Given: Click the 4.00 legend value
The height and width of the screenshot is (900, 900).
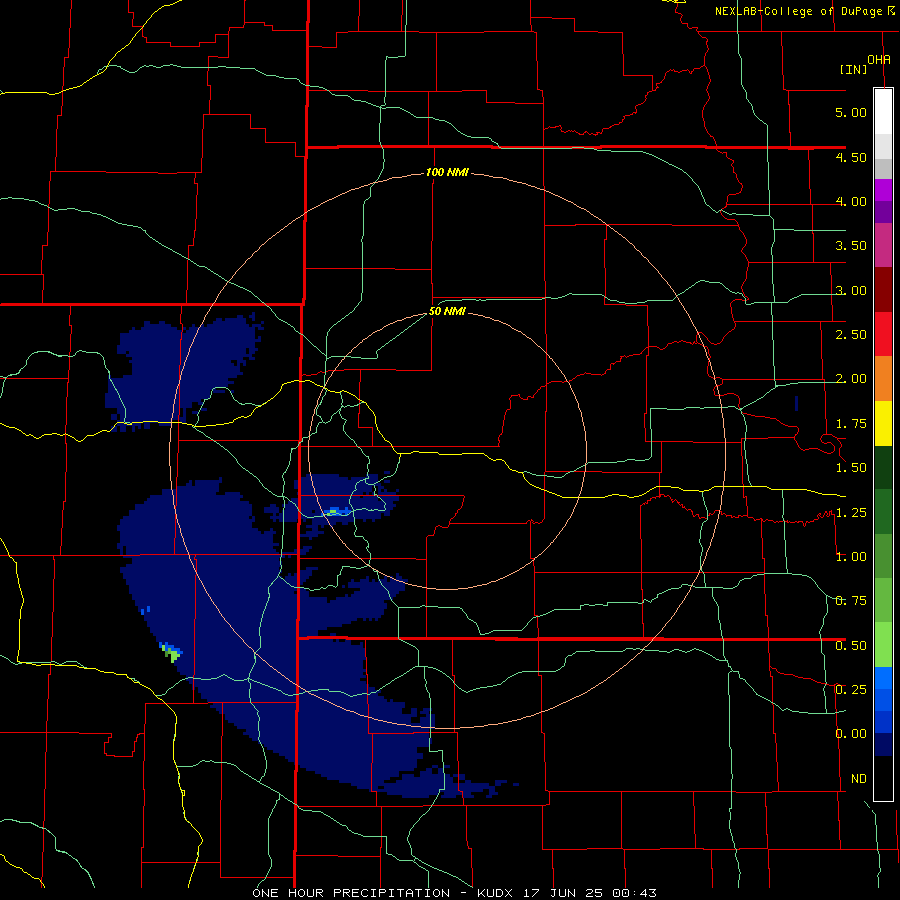Looking at the screenshot, I should (x=851, y=201).
